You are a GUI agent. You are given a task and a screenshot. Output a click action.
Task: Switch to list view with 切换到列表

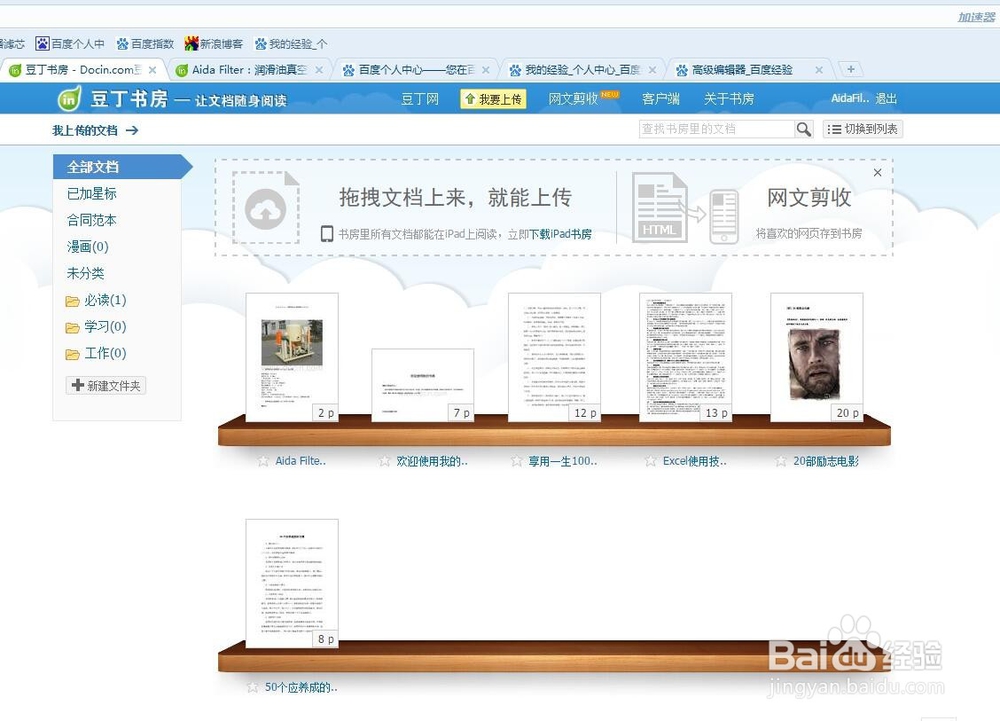pyautogui.click(x=863, y=129)
